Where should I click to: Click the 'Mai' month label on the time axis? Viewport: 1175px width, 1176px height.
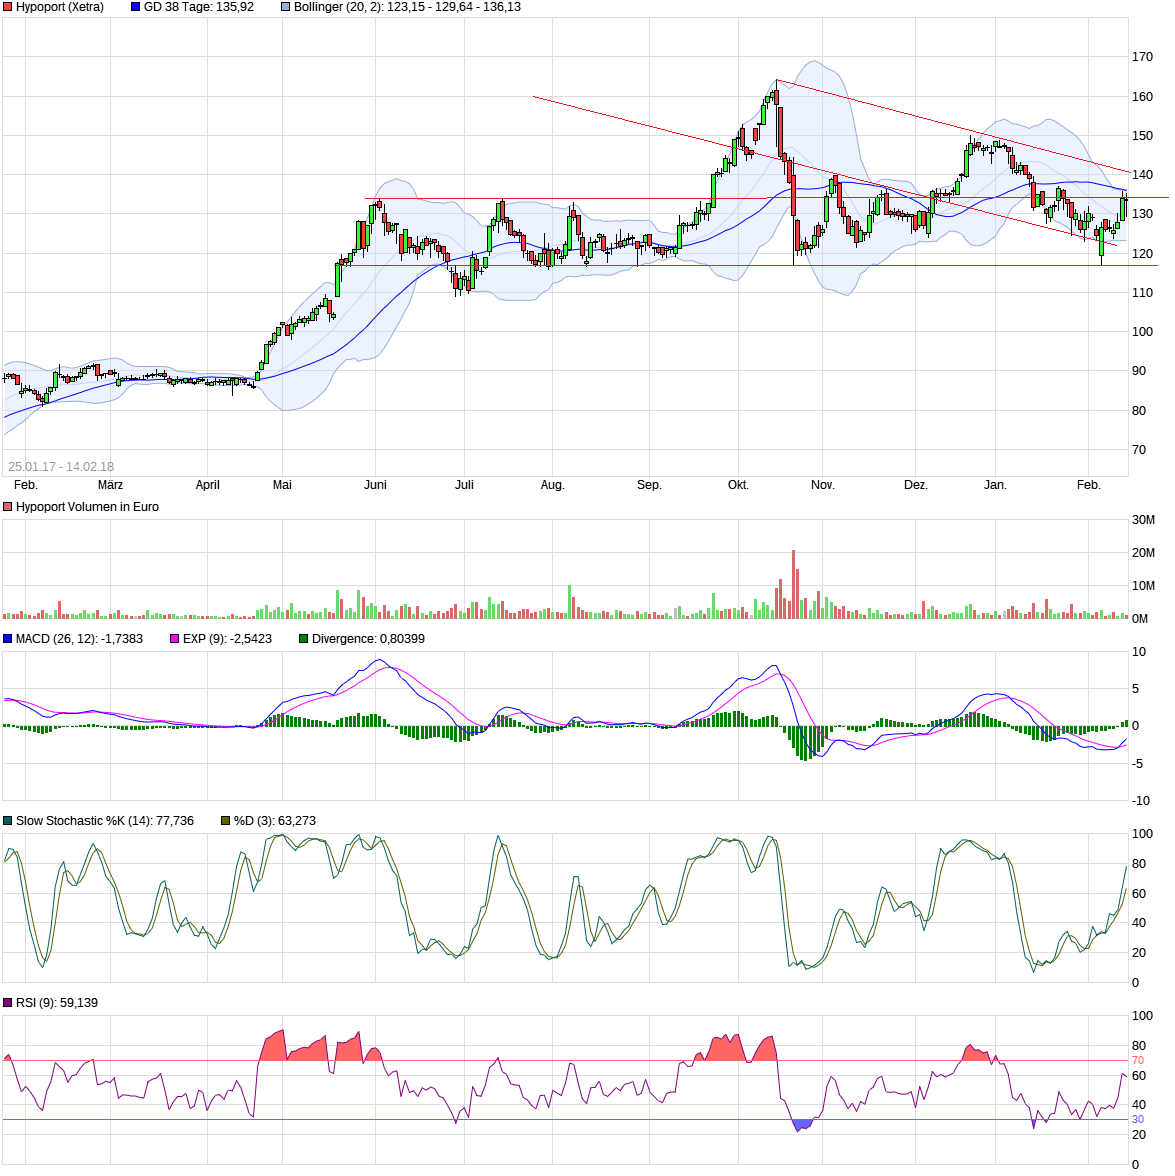tap(283, 485)
